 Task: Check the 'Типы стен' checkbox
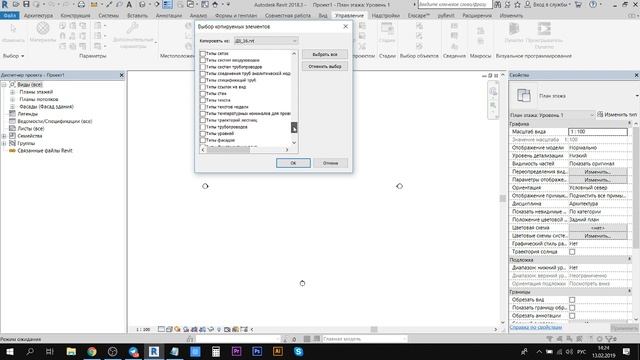(203, 93)
